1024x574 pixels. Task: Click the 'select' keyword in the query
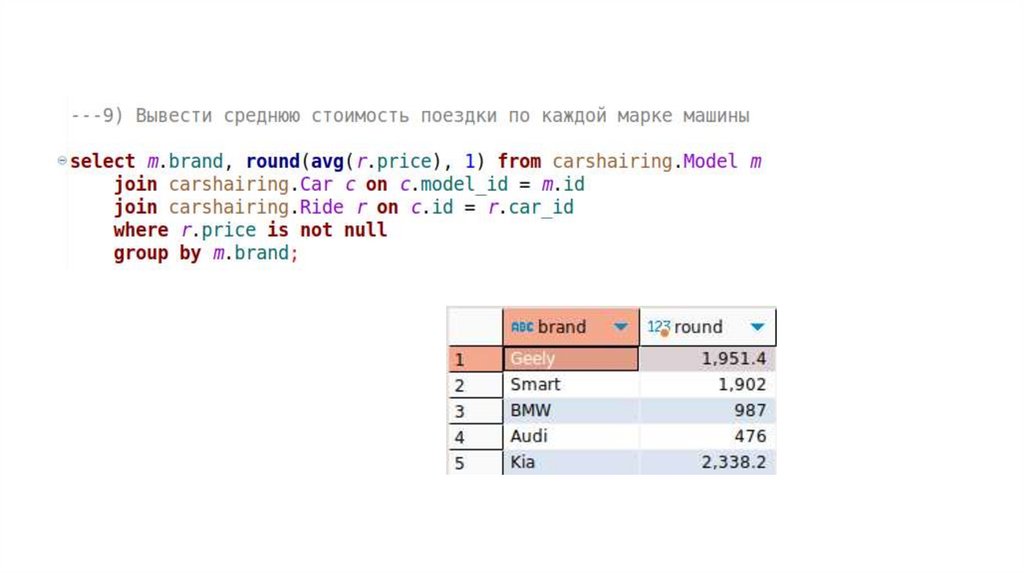pos(103,161)
